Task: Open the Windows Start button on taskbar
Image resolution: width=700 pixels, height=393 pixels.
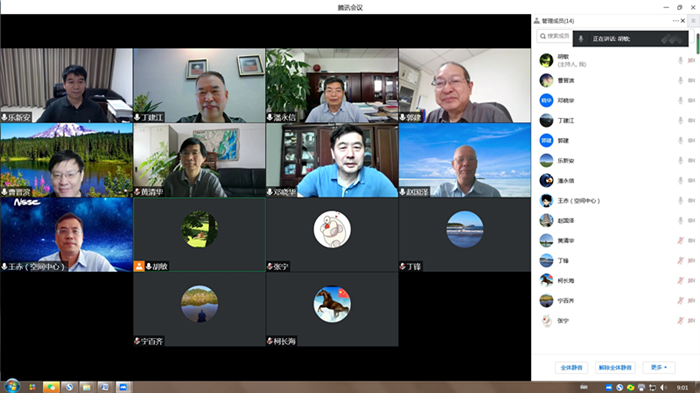Action: tap(12, 386)
